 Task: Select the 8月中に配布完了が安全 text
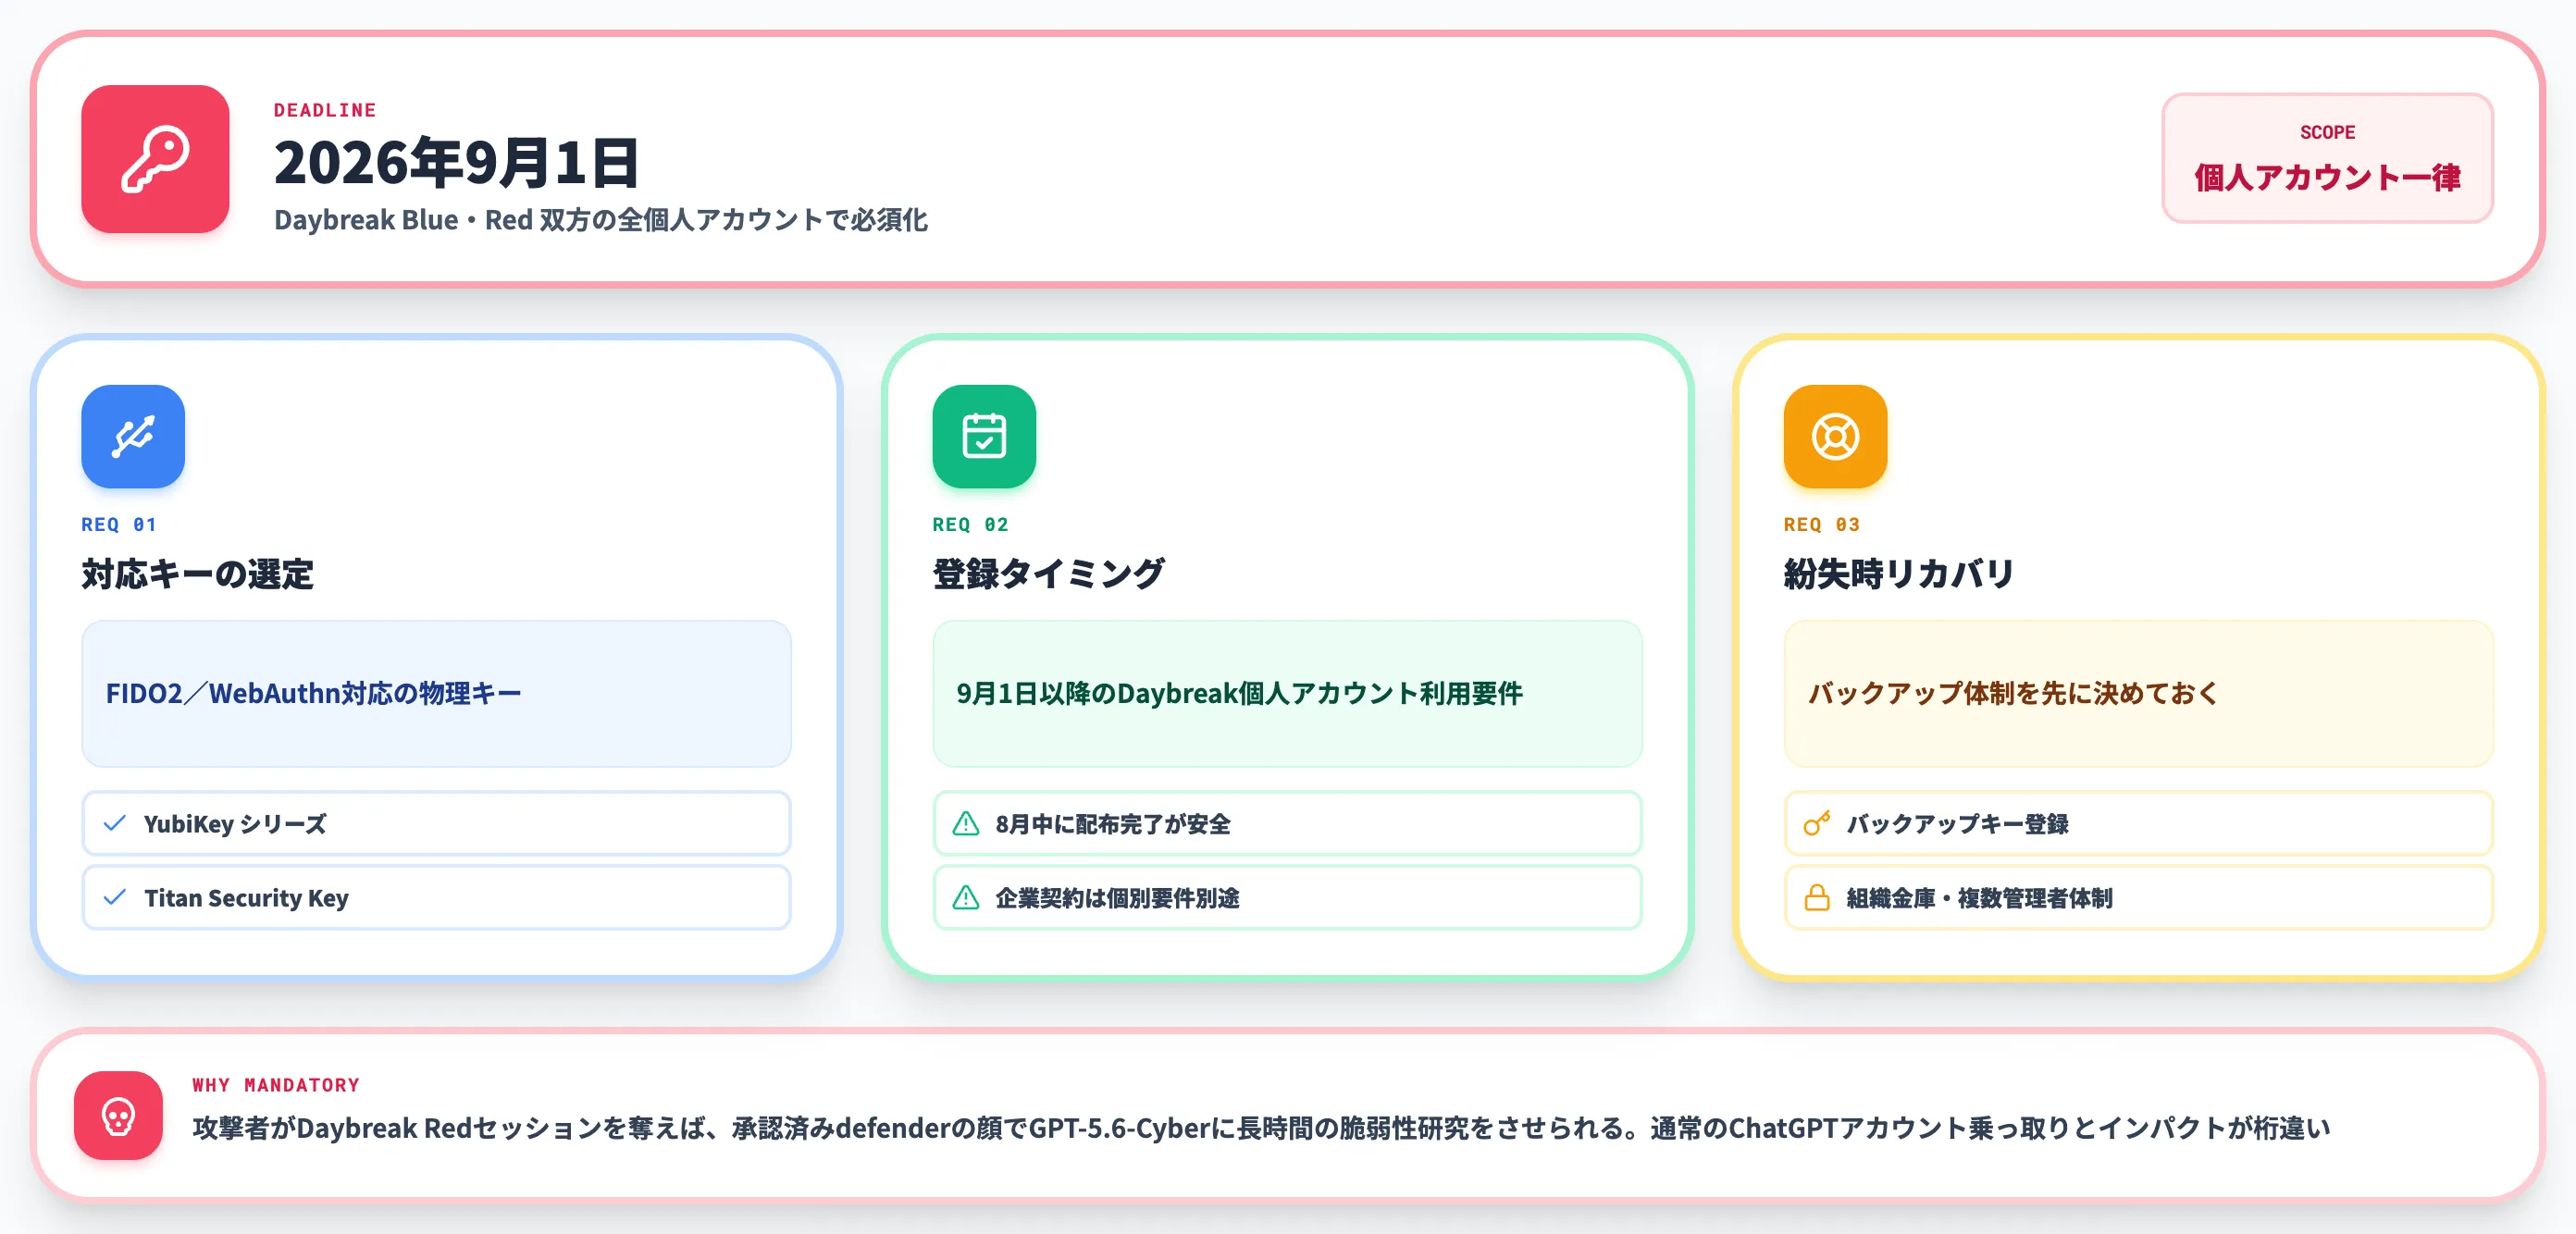point(1113,824)
